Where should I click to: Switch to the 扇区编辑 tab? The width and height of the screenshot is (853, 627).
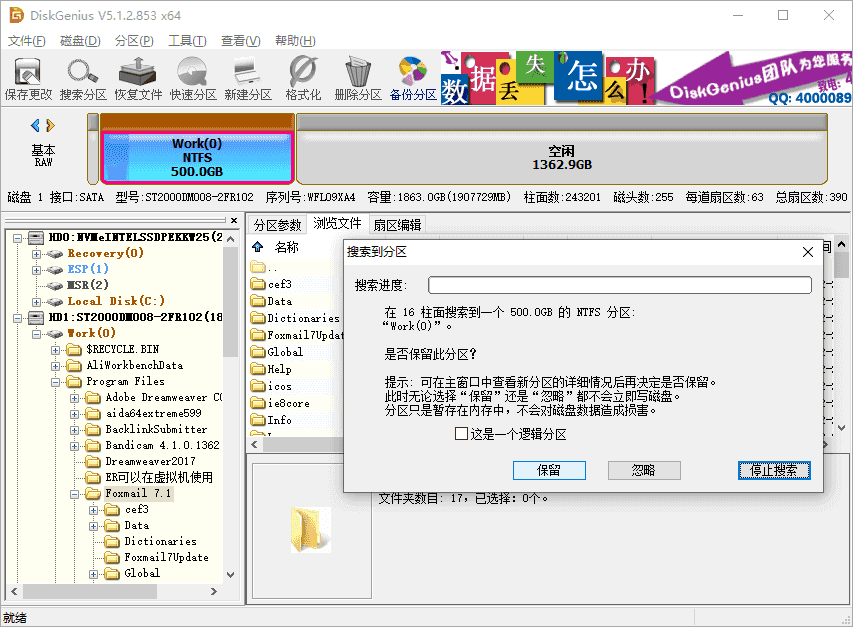[397, 224]
